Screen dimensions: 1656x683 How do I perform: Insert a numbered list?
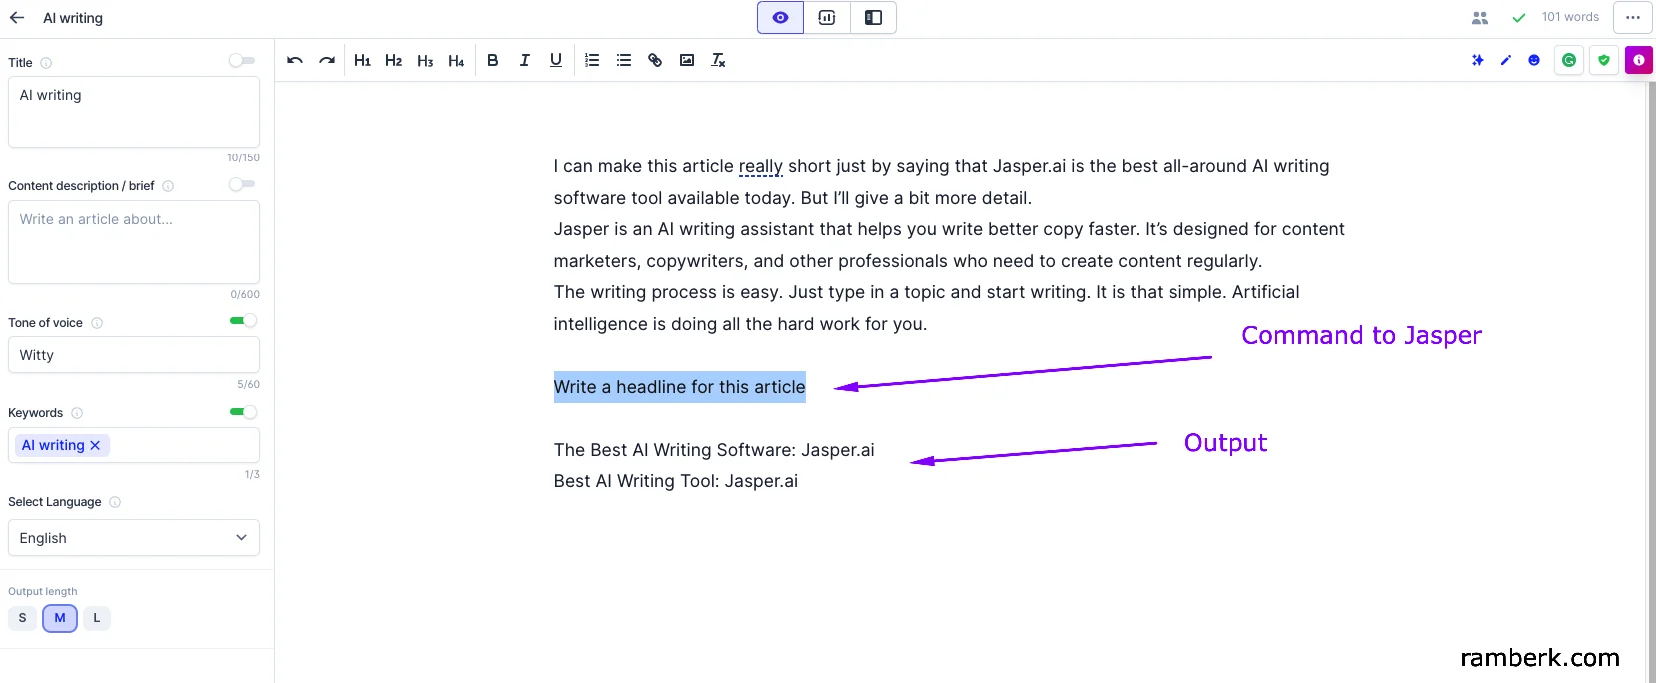pos(592,61)
